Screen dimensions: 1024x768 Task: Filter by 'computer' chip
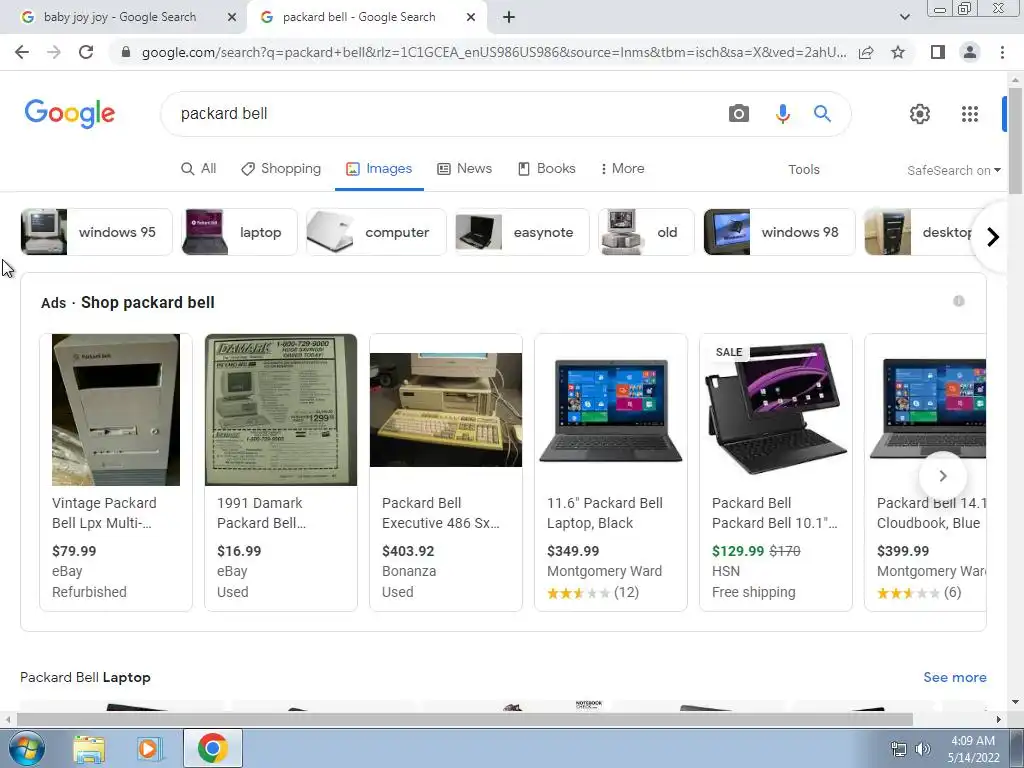pos(376,232)
